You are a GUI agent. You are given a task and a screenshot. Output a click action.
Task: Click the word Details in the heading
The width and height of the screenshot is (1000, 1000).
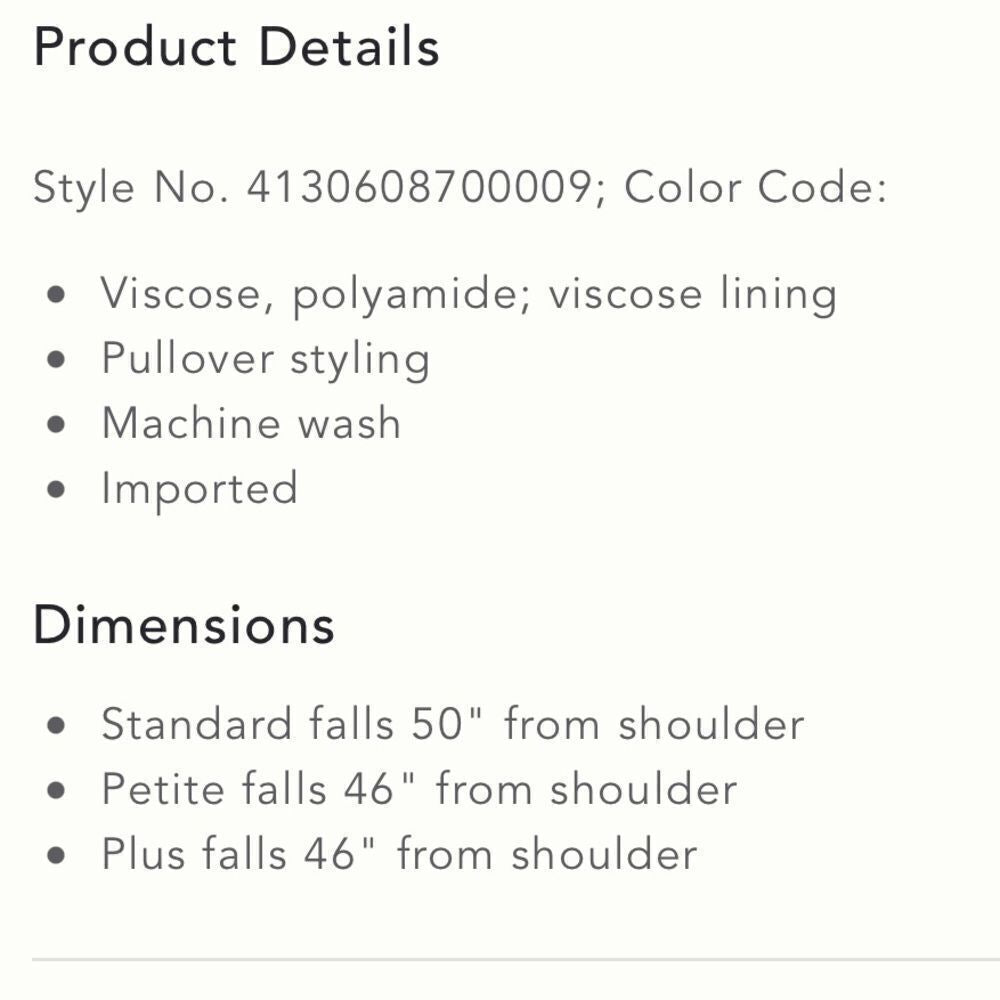(349, 47)
